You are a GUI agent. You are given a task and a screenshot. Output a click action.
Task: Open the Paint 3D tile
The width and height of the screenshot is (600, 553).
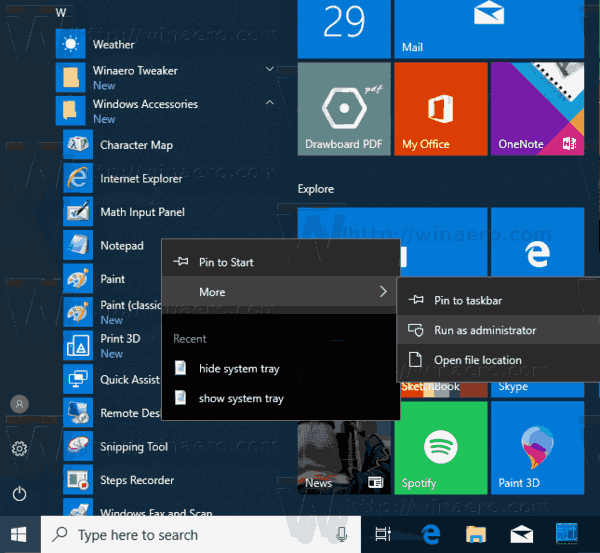click(538, 448)
